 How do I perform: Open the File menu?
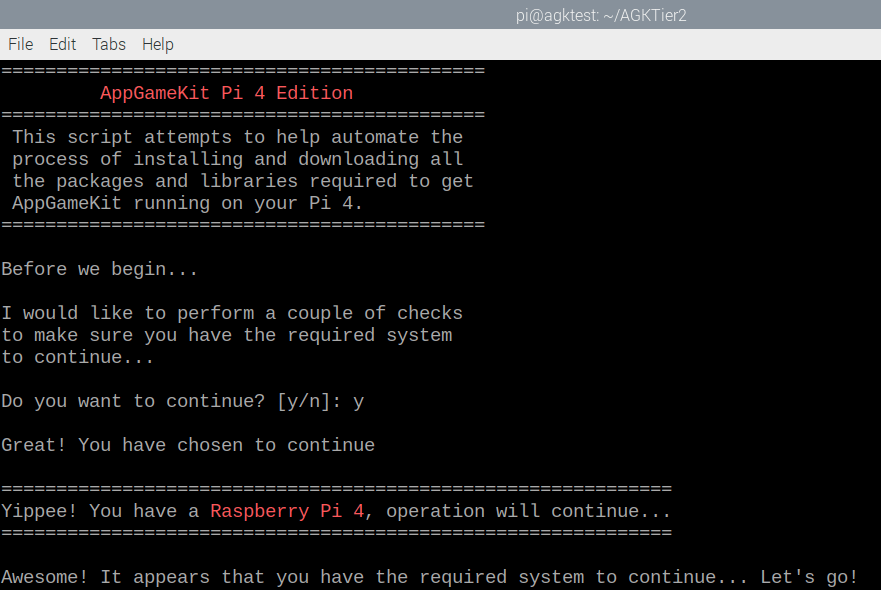point(20,44)
